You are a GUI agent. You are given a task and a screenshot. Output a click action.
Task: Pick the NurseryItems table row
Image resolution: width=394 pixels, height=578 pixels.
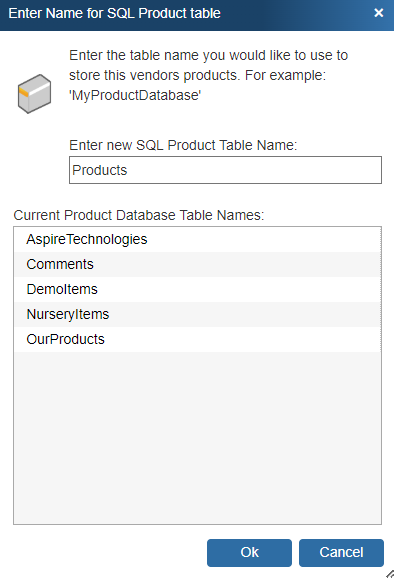click(x=198, y=314)
